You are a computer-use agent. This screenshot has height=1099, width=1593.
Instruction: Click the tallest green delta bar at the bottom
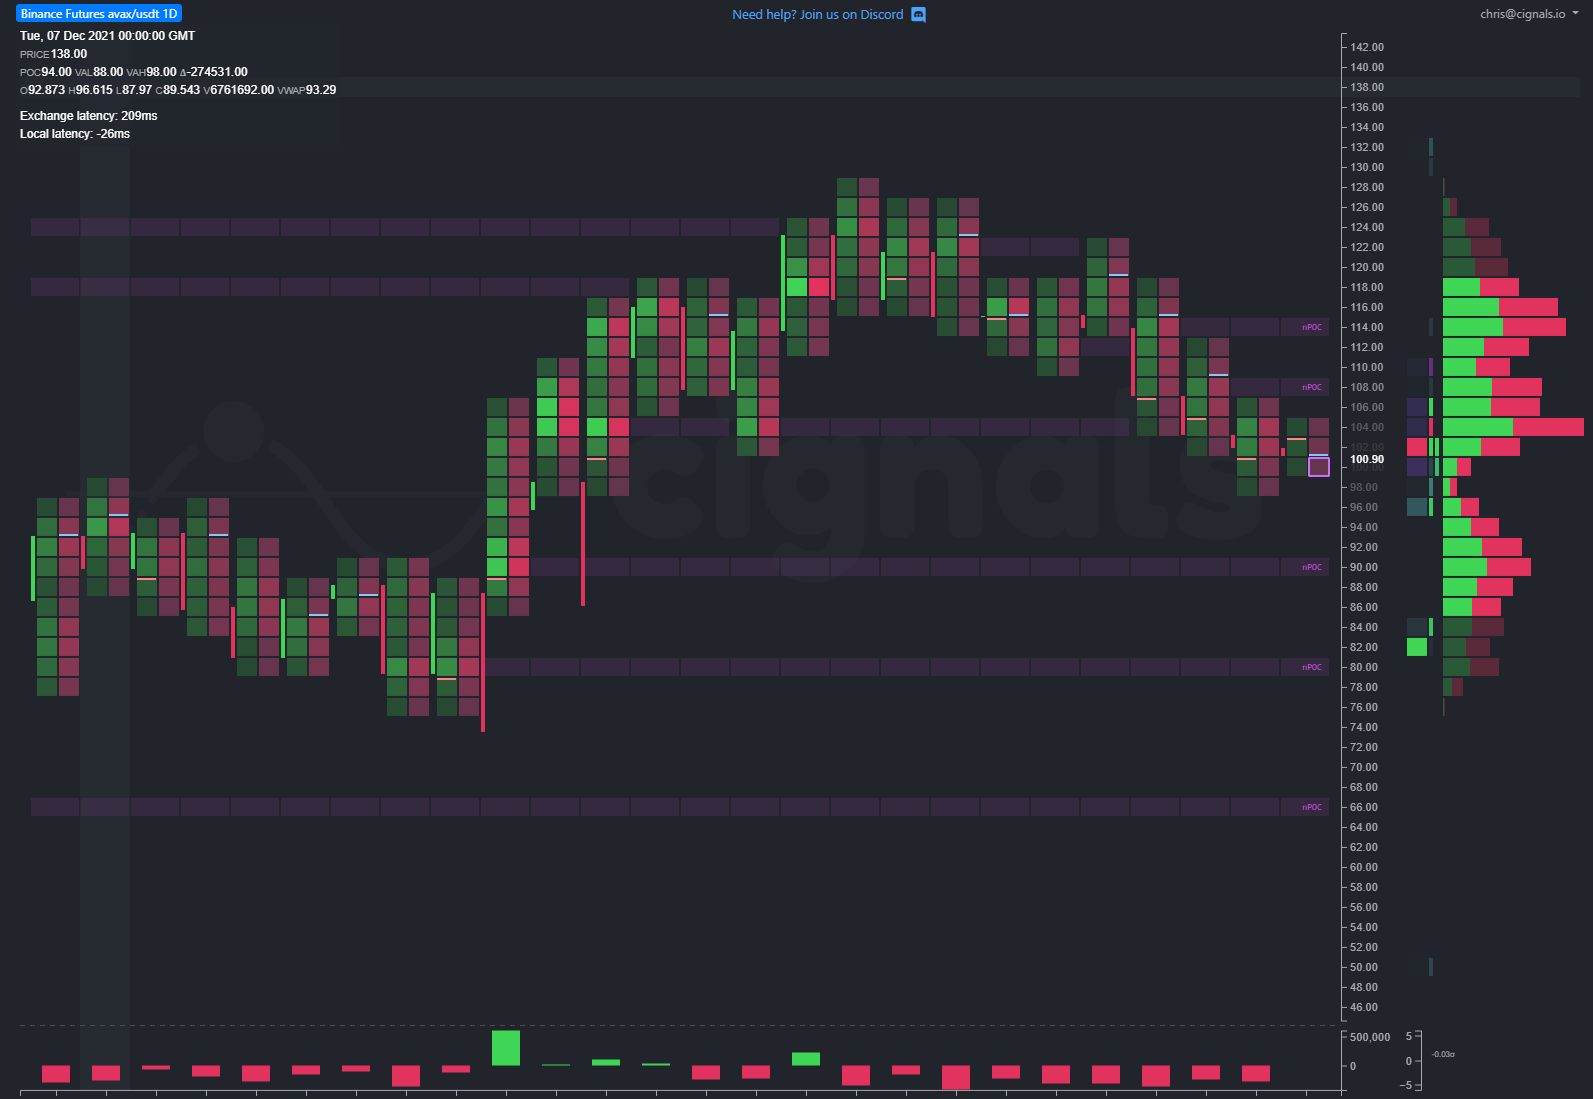point(506,1048)
